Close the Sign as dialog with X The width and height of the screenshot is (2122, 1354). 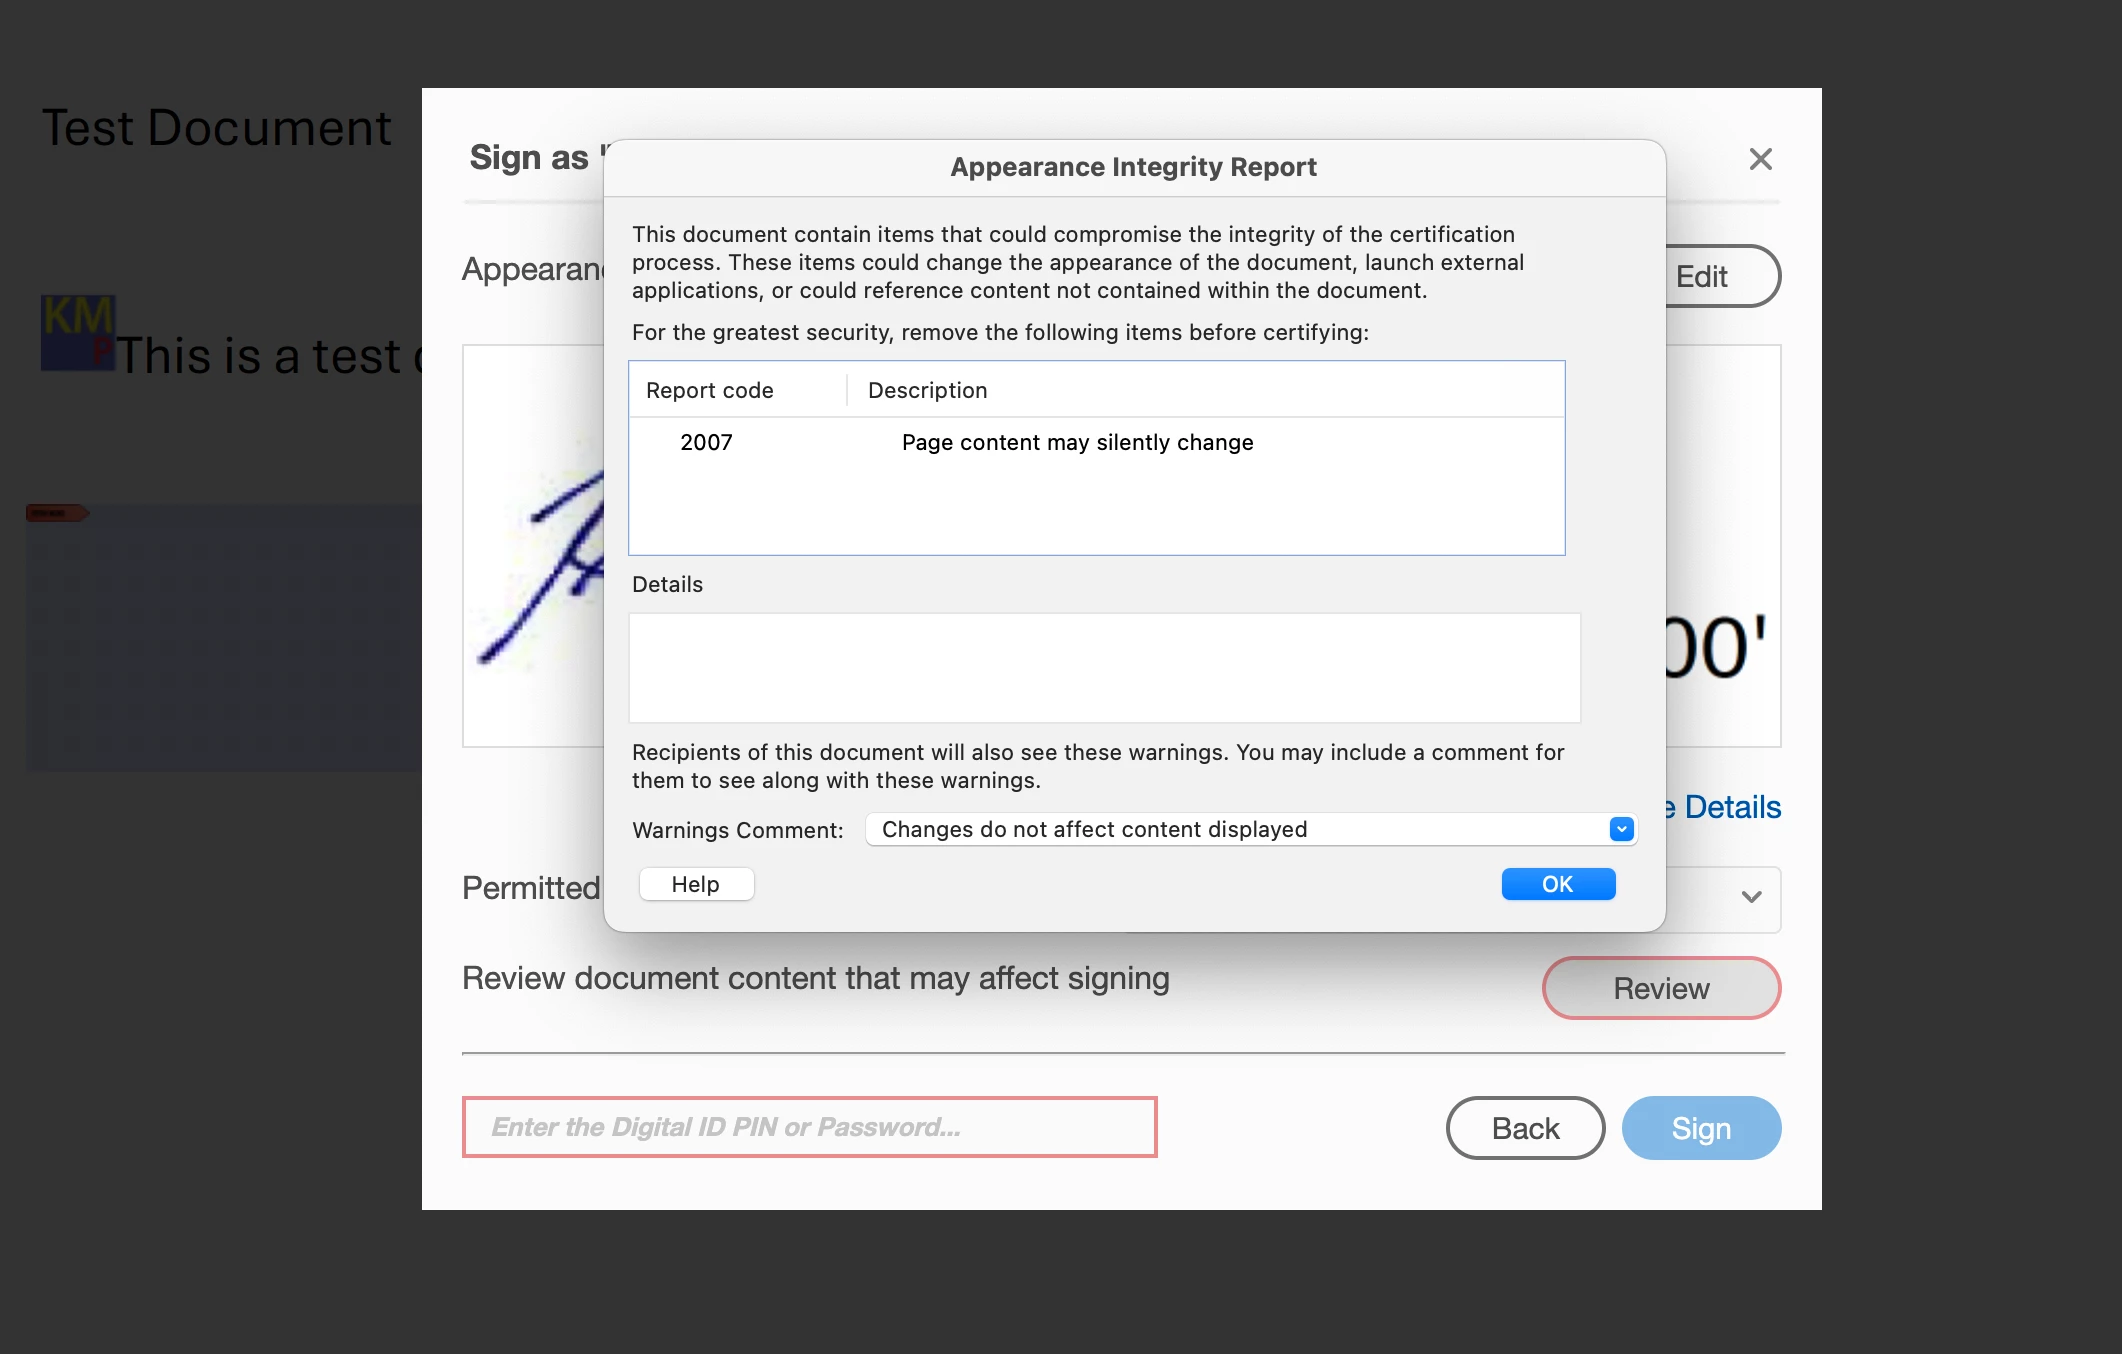(x=1760, y=159)
